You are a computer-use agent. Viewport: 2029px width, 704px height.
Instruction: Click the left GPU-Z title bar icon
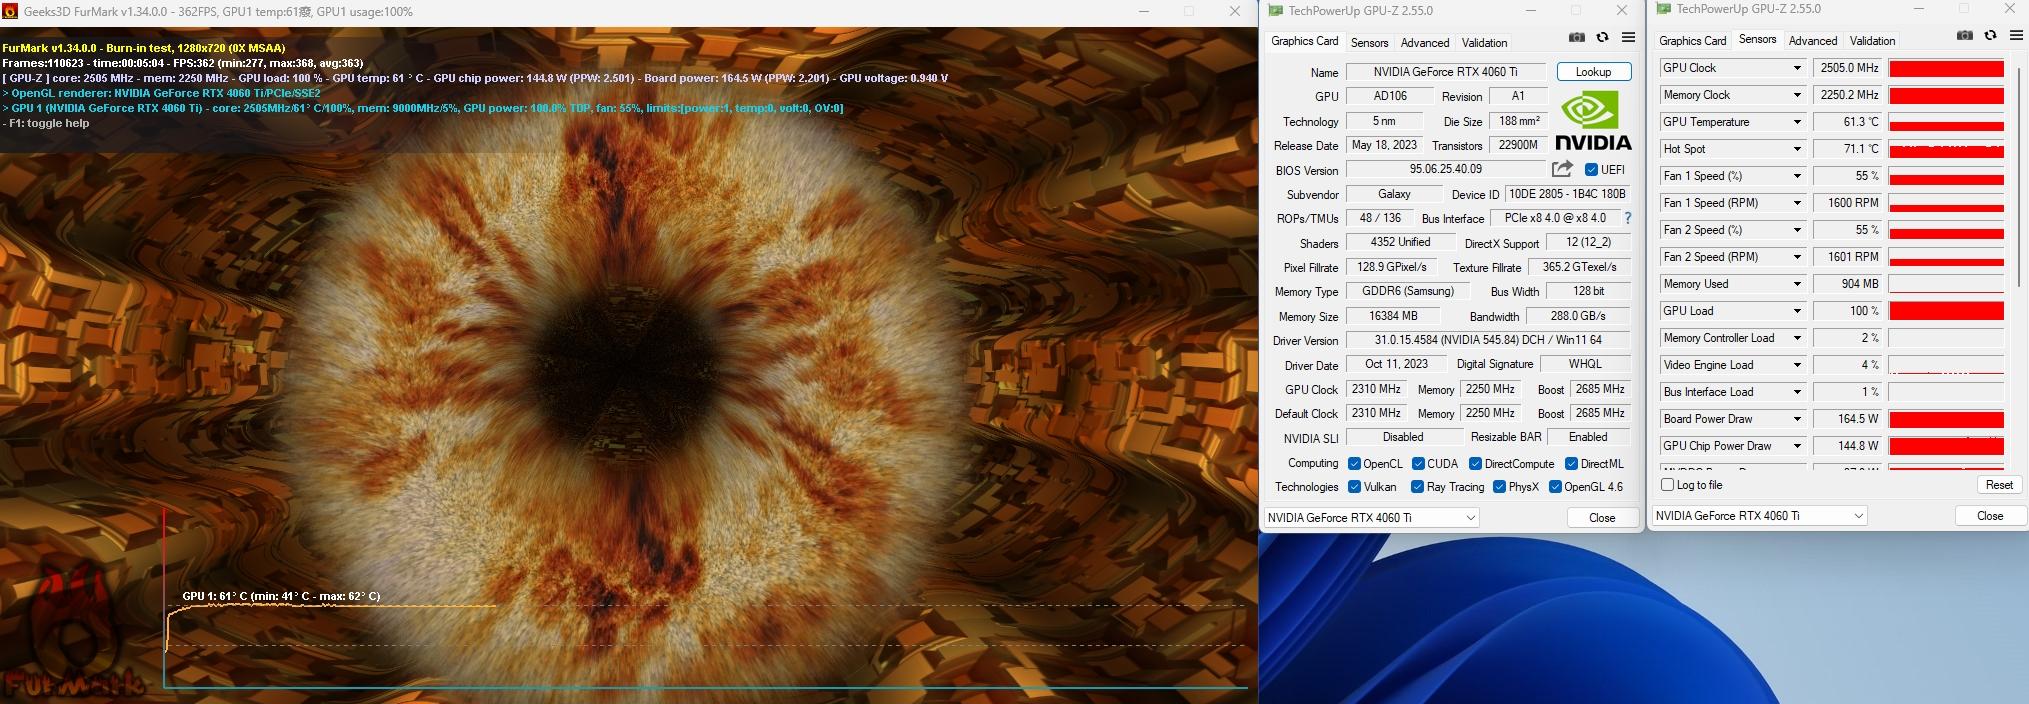tap(1275, 11)
